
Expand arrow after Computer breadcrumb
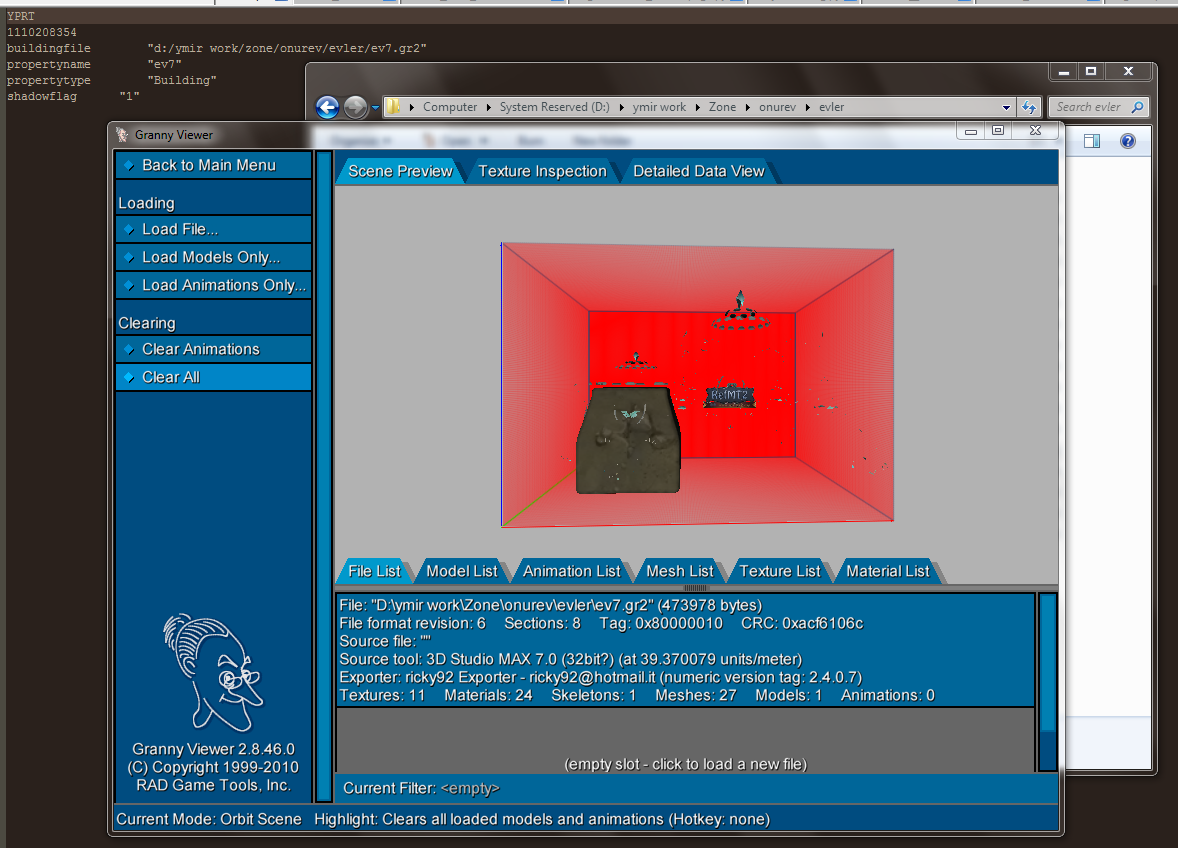(x=489, y=107)
